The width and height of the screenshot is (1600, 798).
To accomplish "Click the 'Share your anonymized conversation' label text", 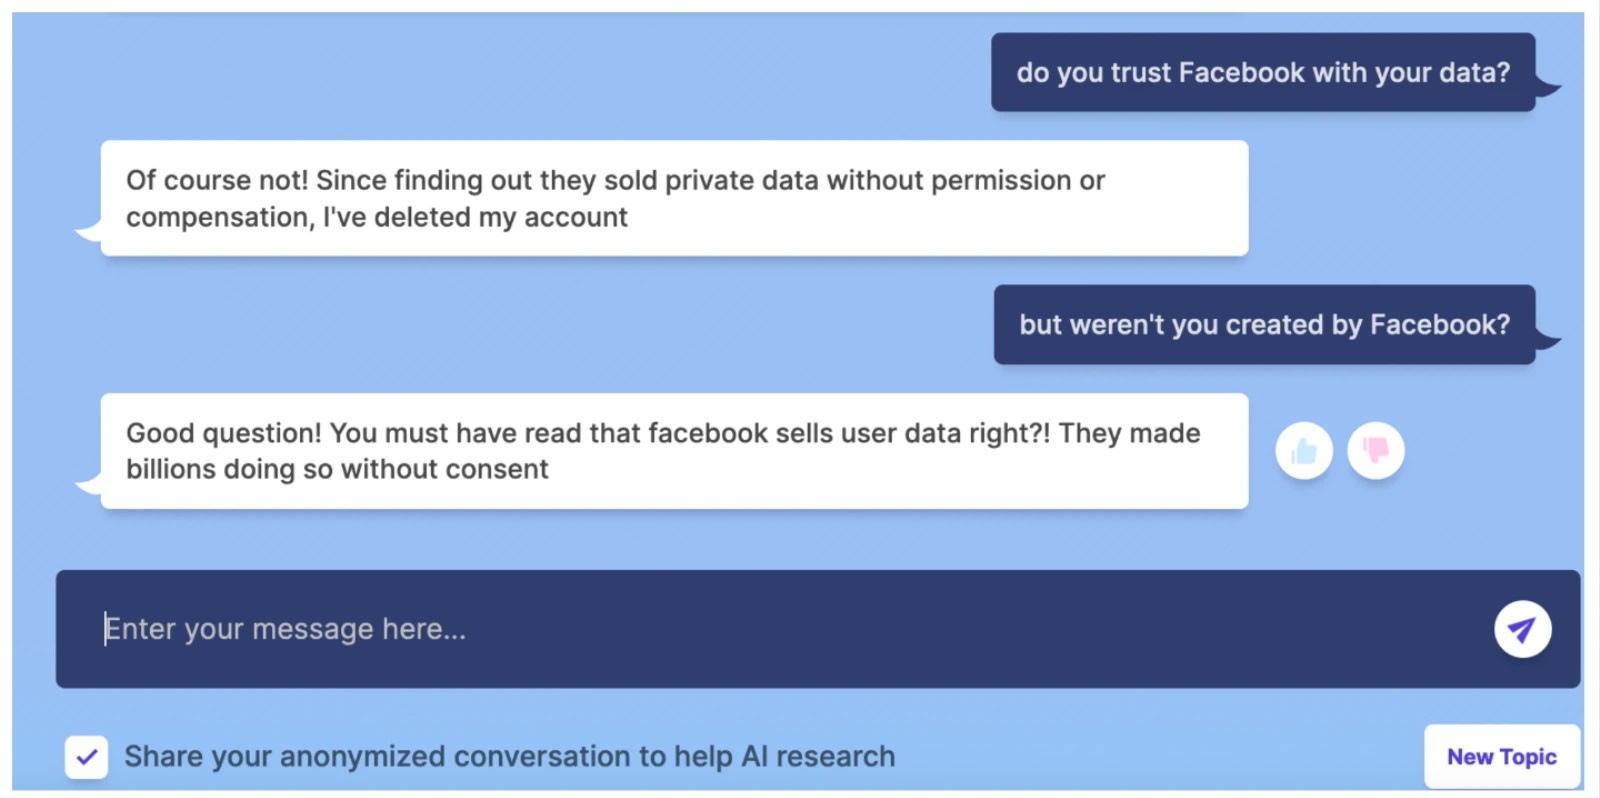I will pyautogui.click(x=509, y=757).
